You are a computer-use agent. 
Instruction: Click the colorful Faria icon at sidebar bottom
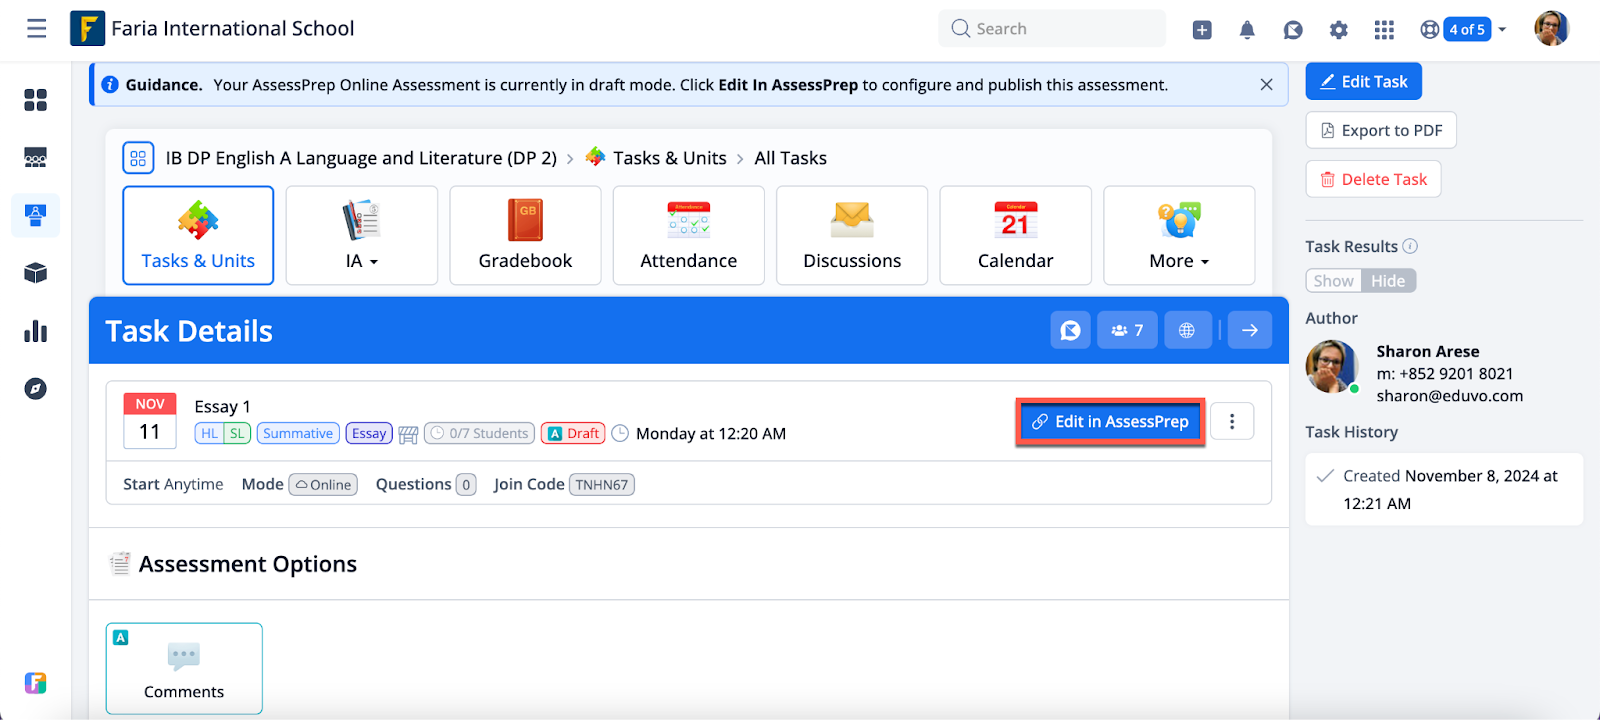[x=36, y=683]
